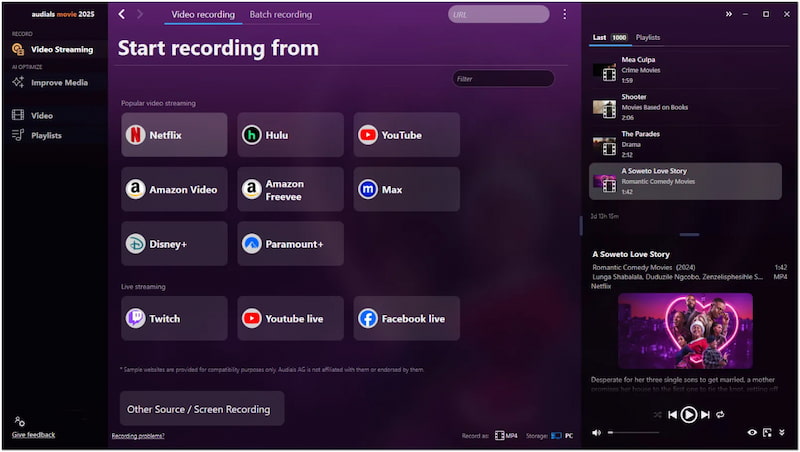Image resolution: width=800 pixels, height=452 pixels.
Task: Collapse the right panel with double chevron
Action: pos(728,14)
